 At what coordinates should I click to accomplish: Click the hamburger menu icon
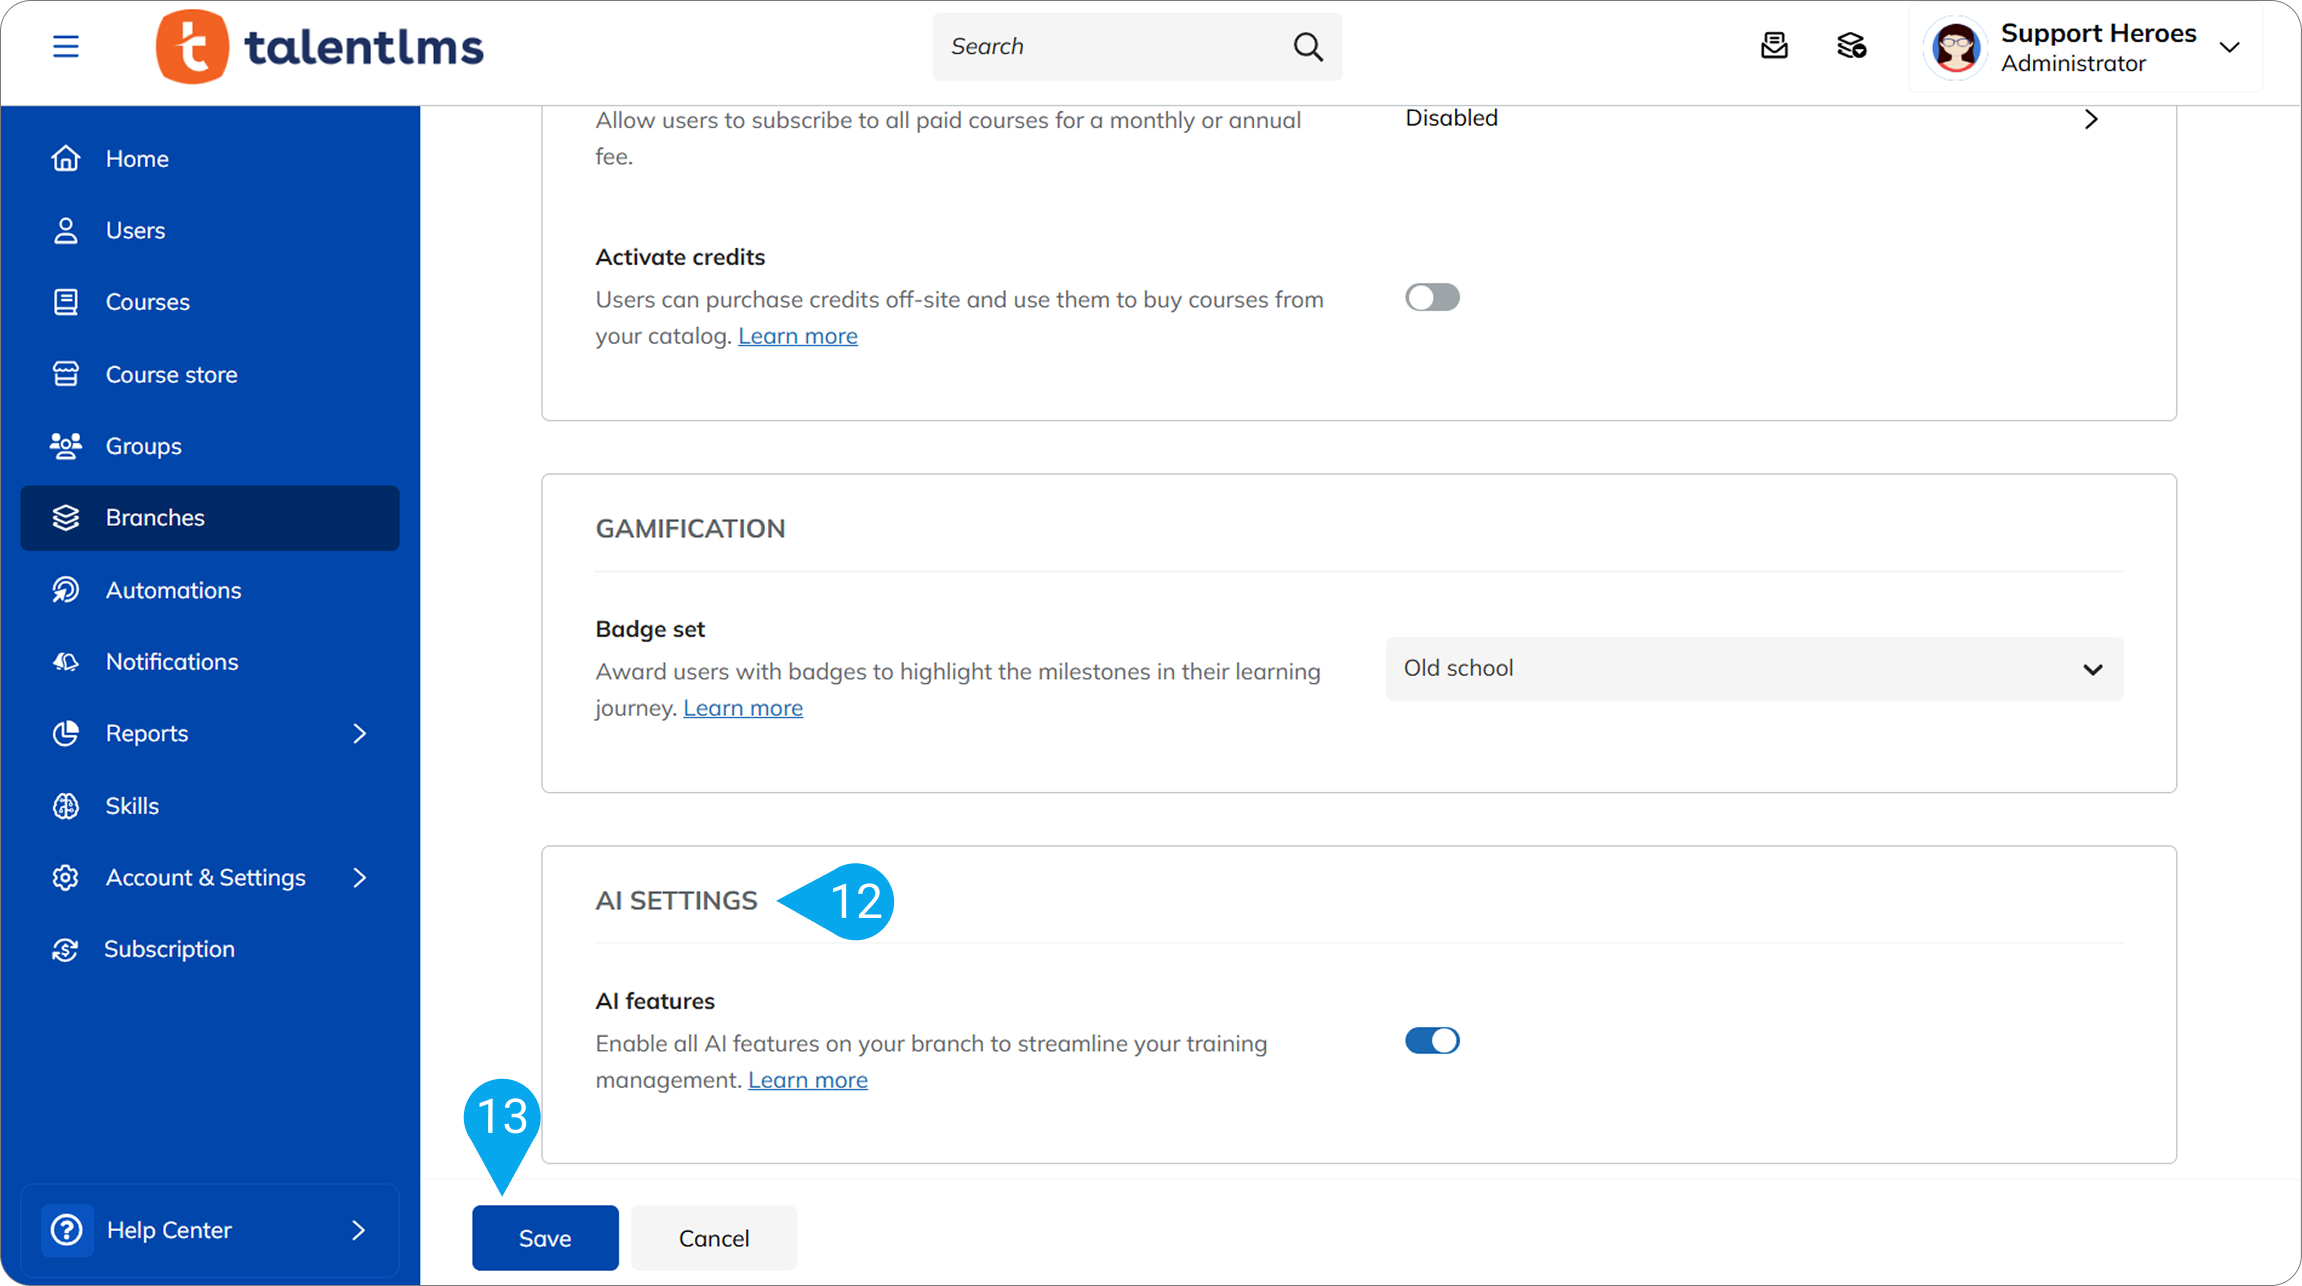(66, 46)
